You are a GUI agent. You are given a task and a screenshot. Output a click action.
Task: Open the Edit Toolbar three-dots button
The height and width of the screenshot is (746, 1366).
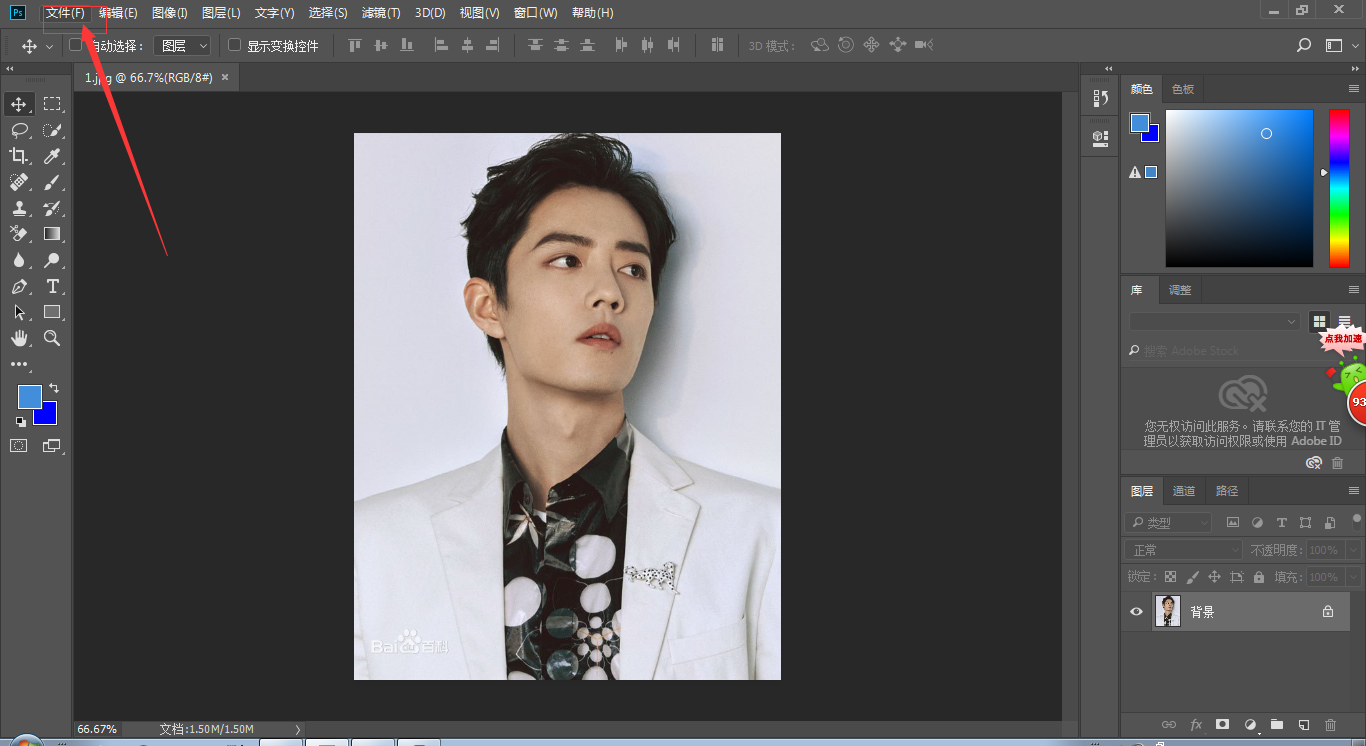19,365
